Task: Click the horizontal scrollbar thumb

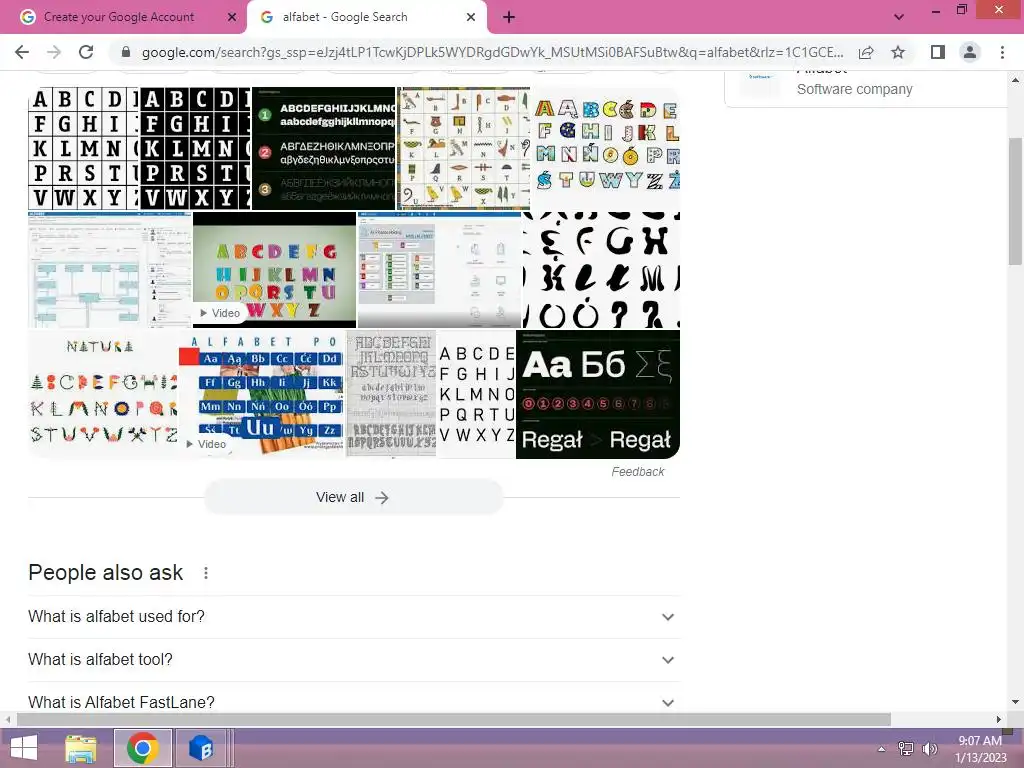Action: pos(454,719)
